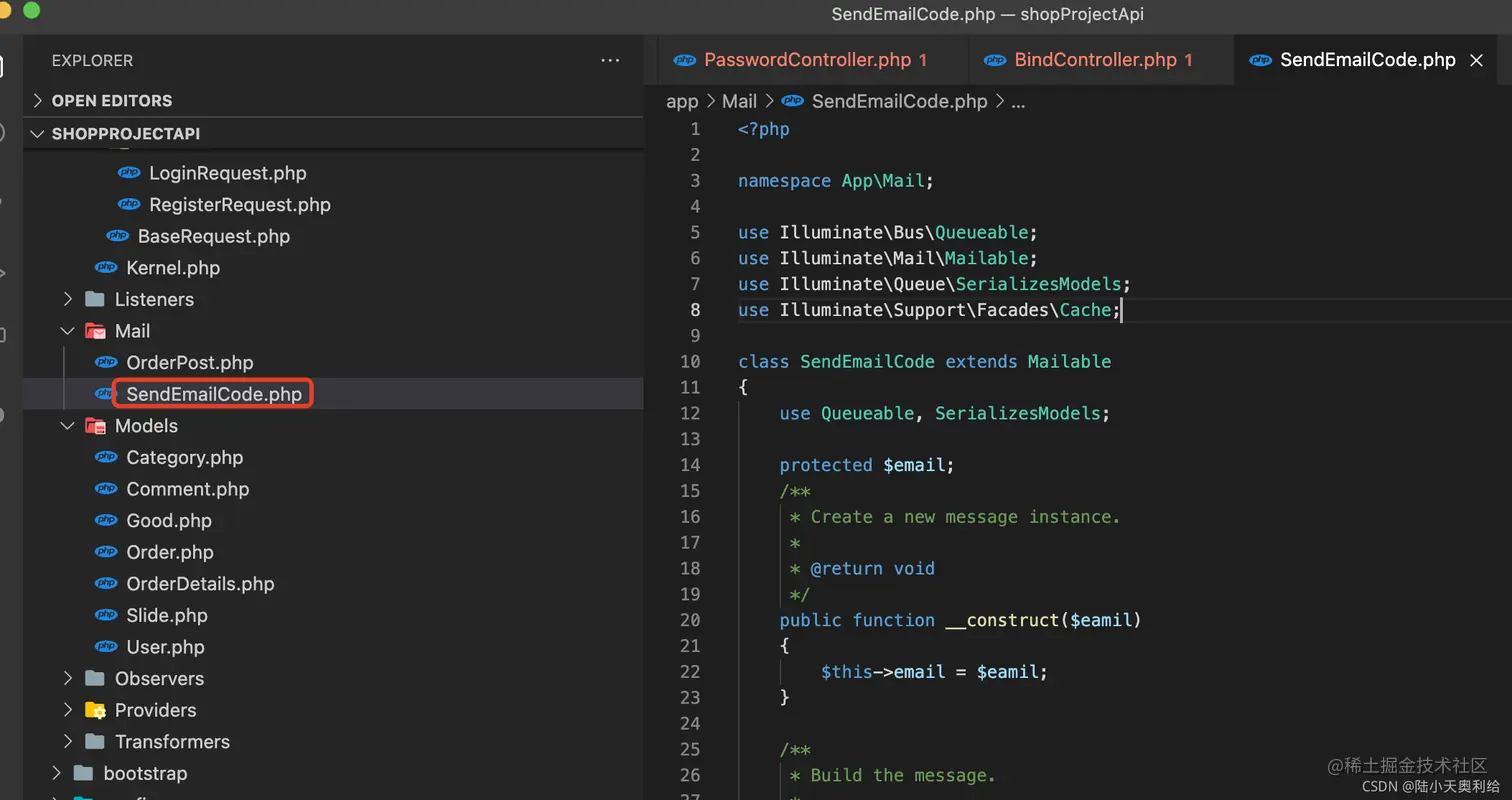Open Category.php model file

pos(184,458)
